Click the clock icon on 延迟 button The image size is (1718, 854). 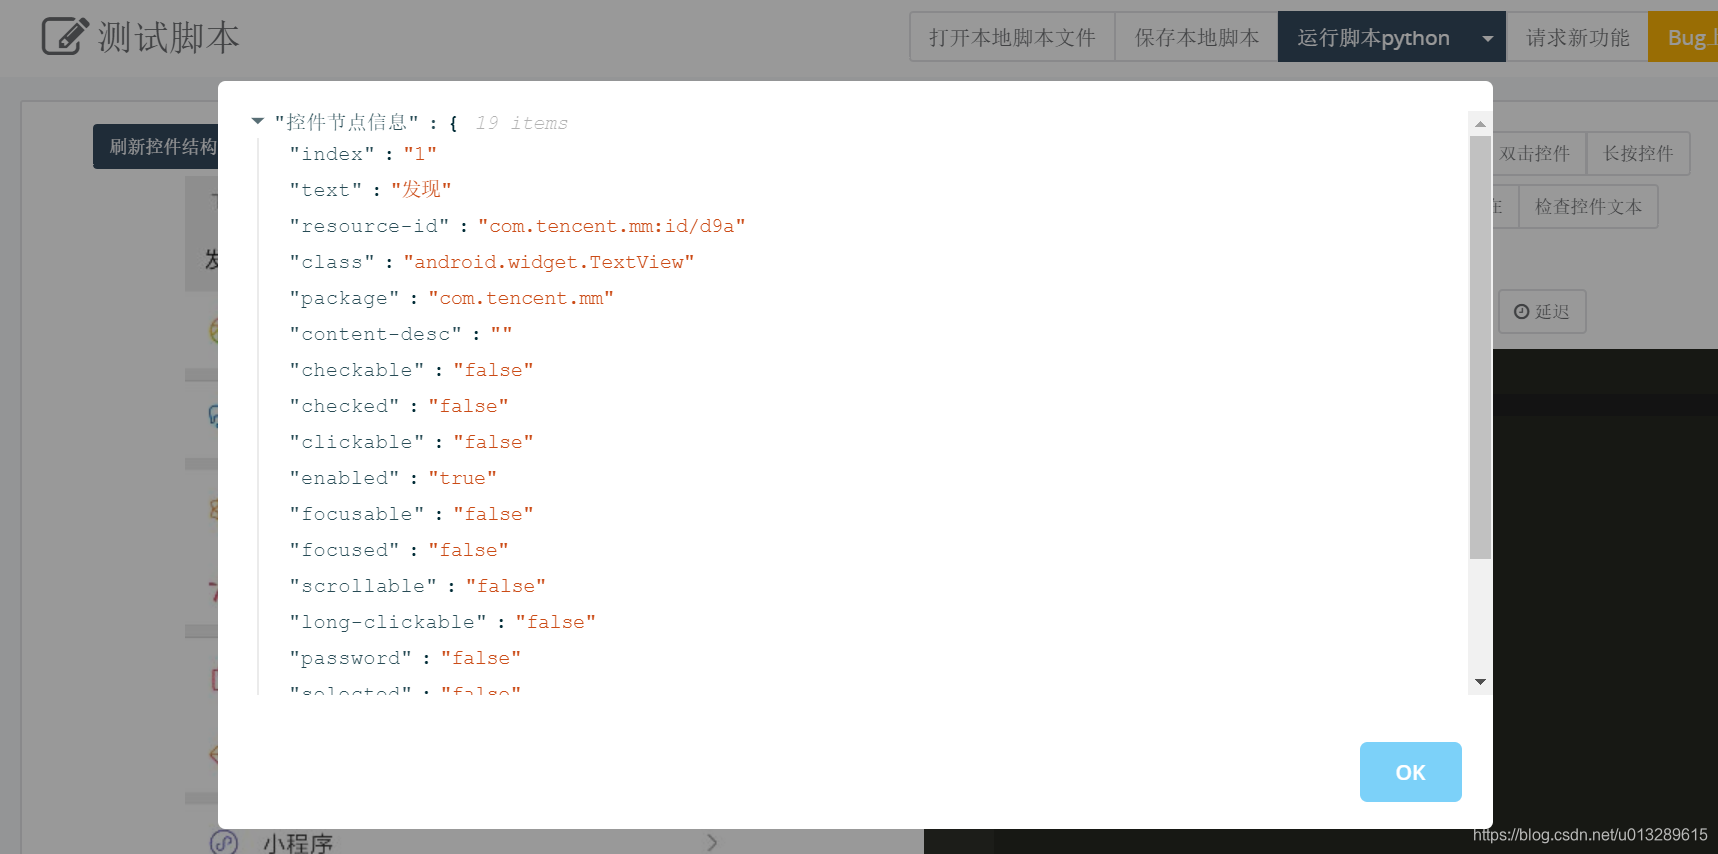coord(1521,312)
